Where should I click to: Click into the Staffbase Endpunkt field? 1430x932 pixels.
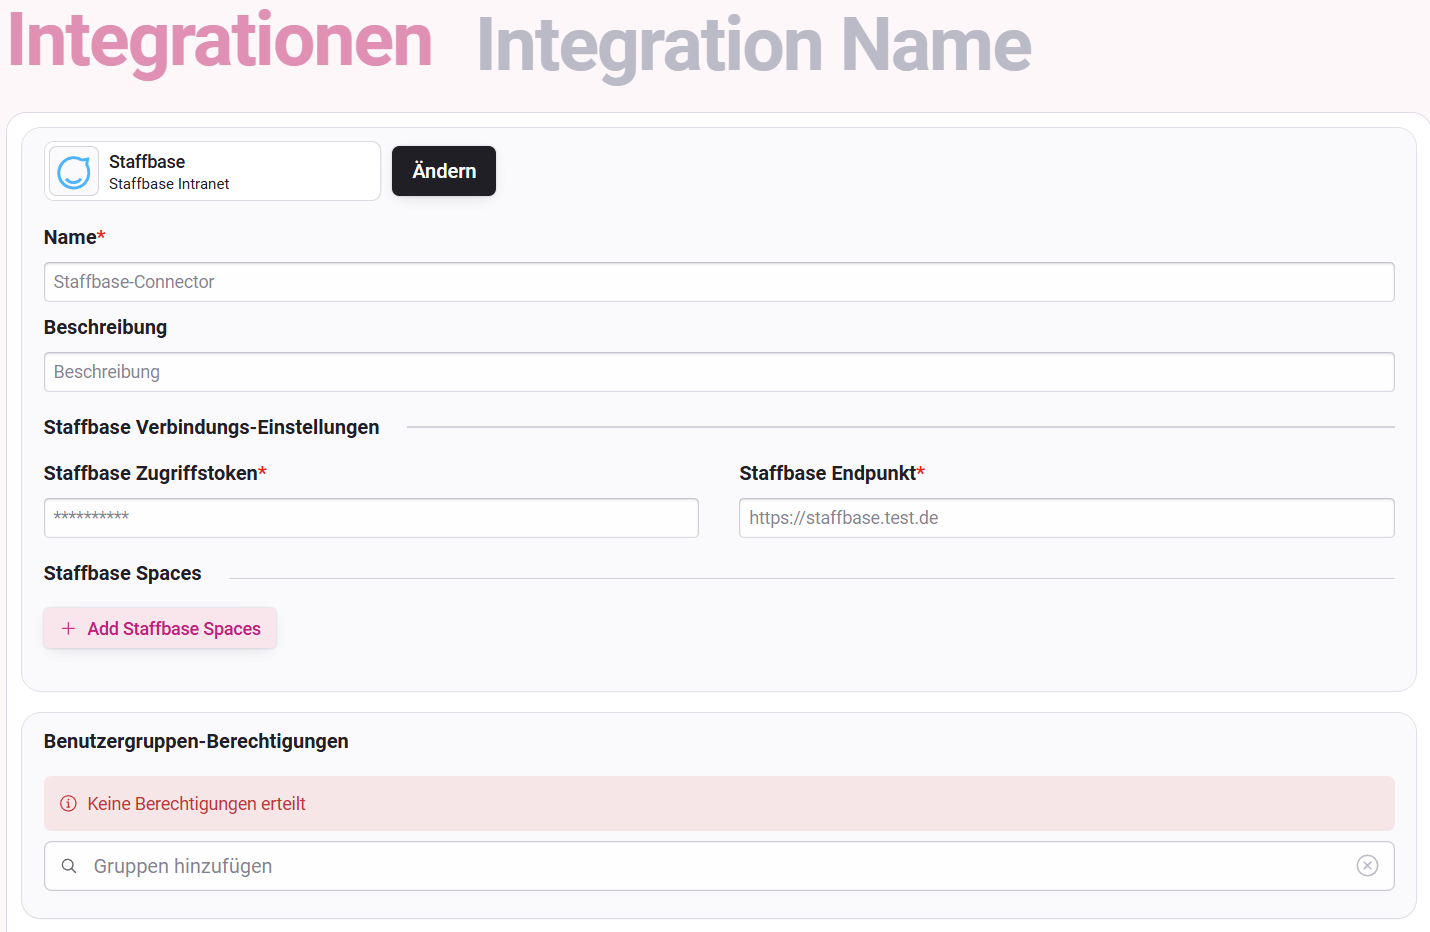tap(1067, 518)
